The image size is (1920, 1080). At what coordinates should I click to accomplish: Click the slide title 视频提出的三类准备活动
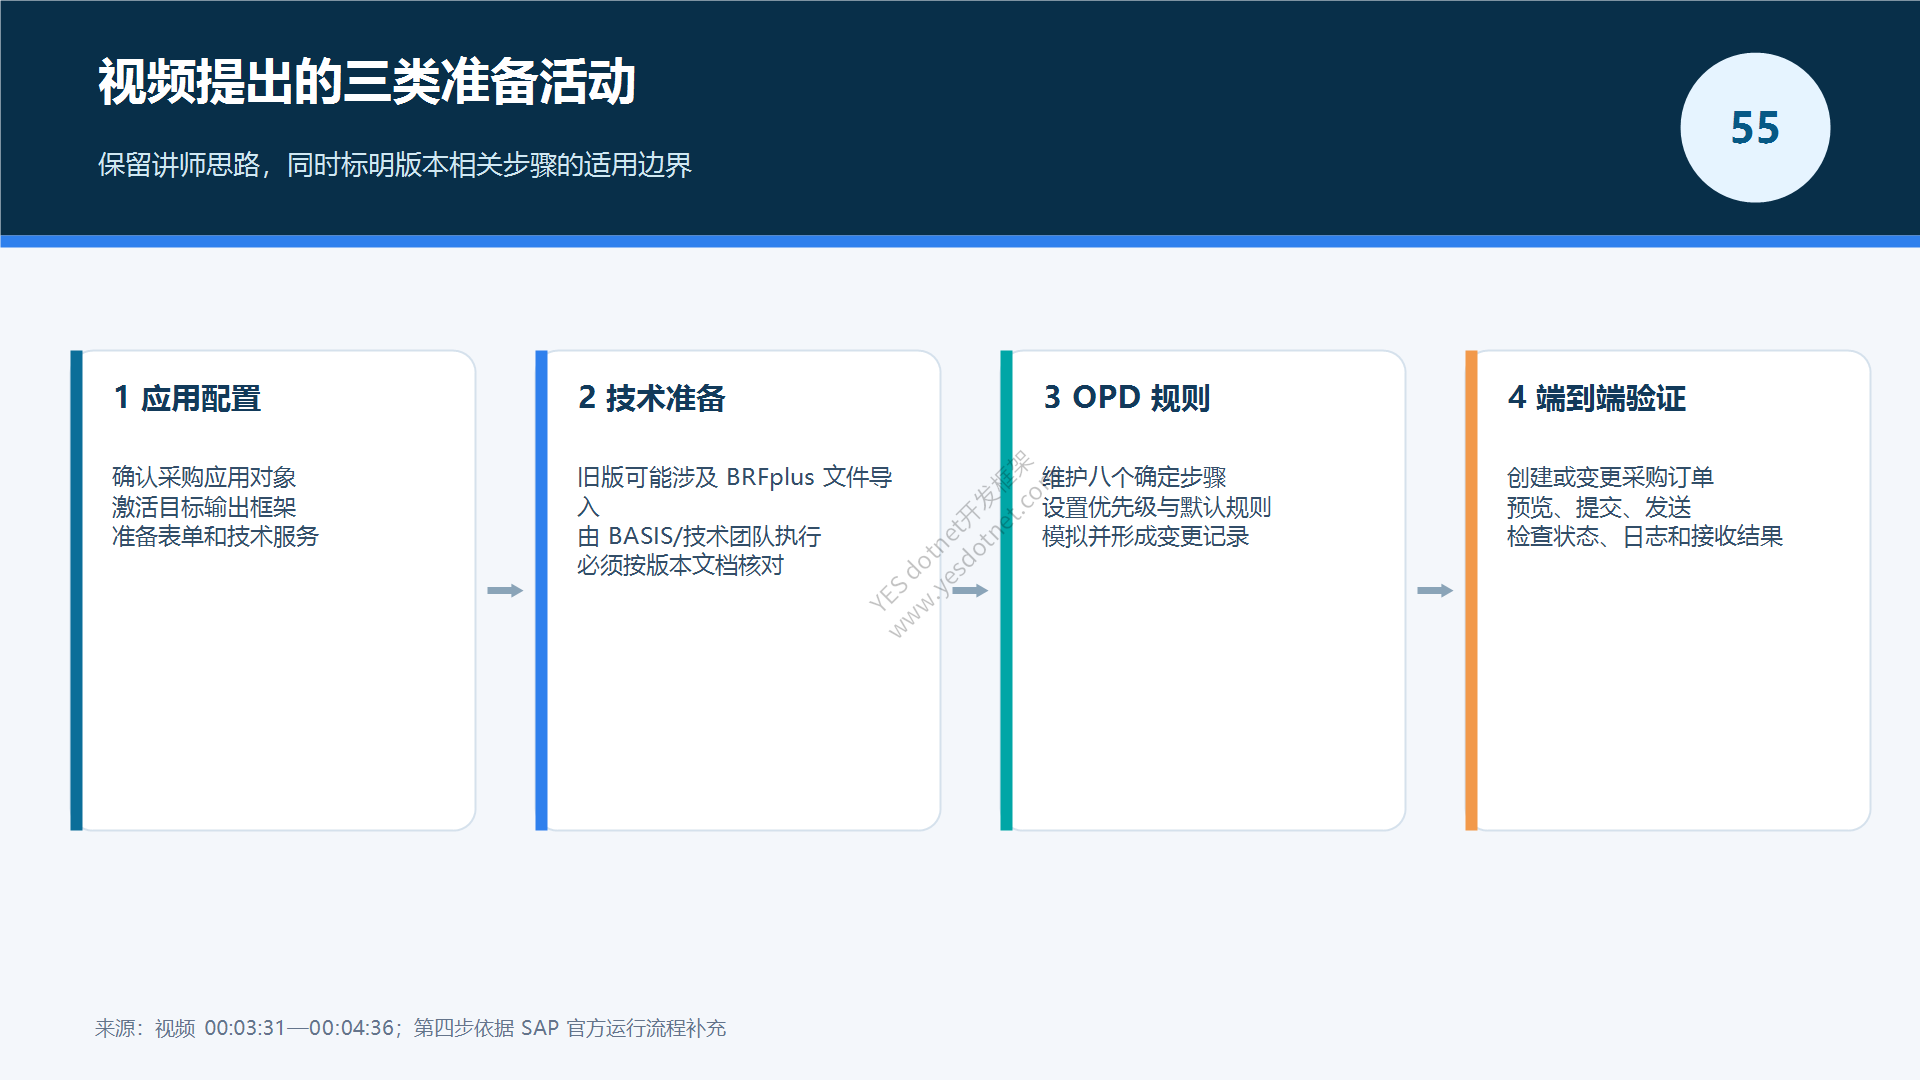(367, 82)
